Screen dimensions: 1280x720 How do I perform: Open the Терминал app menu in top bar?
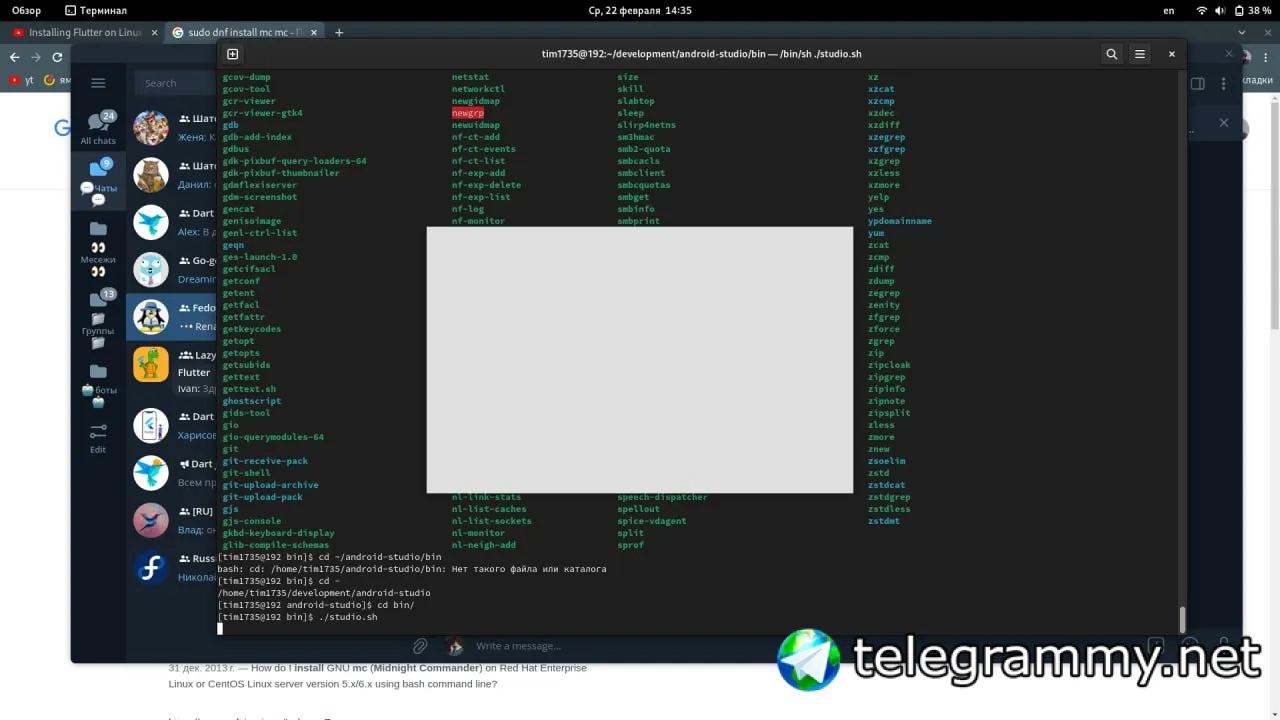pyautogui.click(x=96, y=10)
